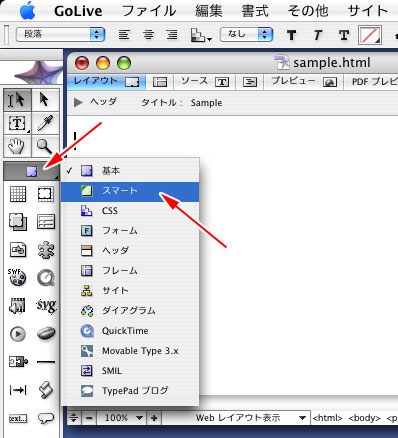Screen dimensions: 398x438
Task: Pick the marquee text object
Action: click(x=18, y=418)
